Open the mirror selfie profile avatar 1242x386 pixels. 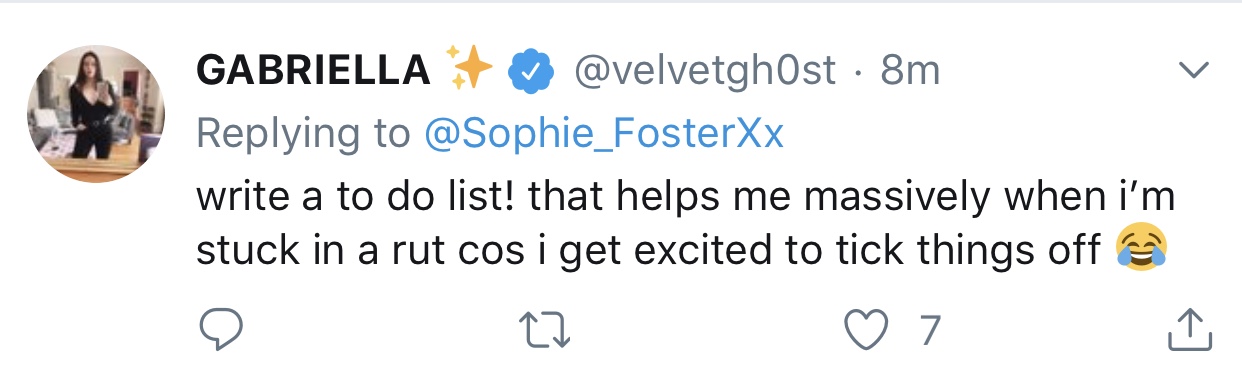96,113
